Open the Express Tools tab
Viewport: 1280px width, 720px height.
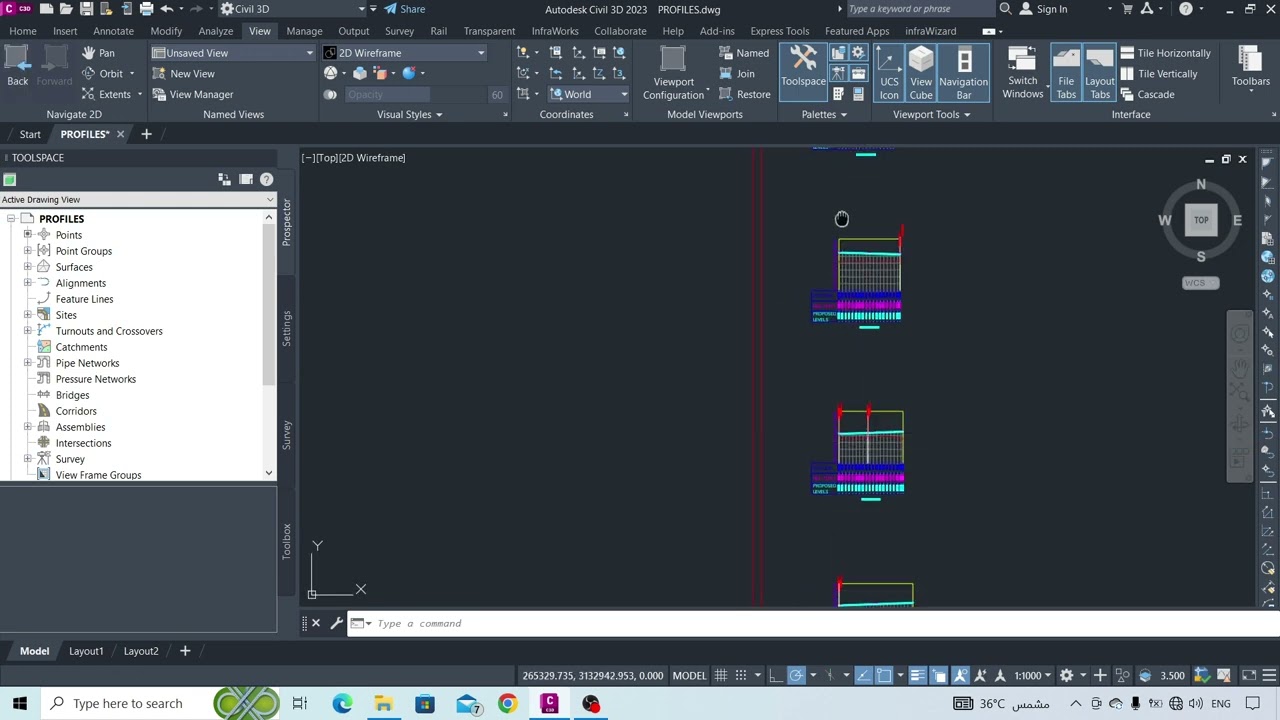tap(780, 31)
